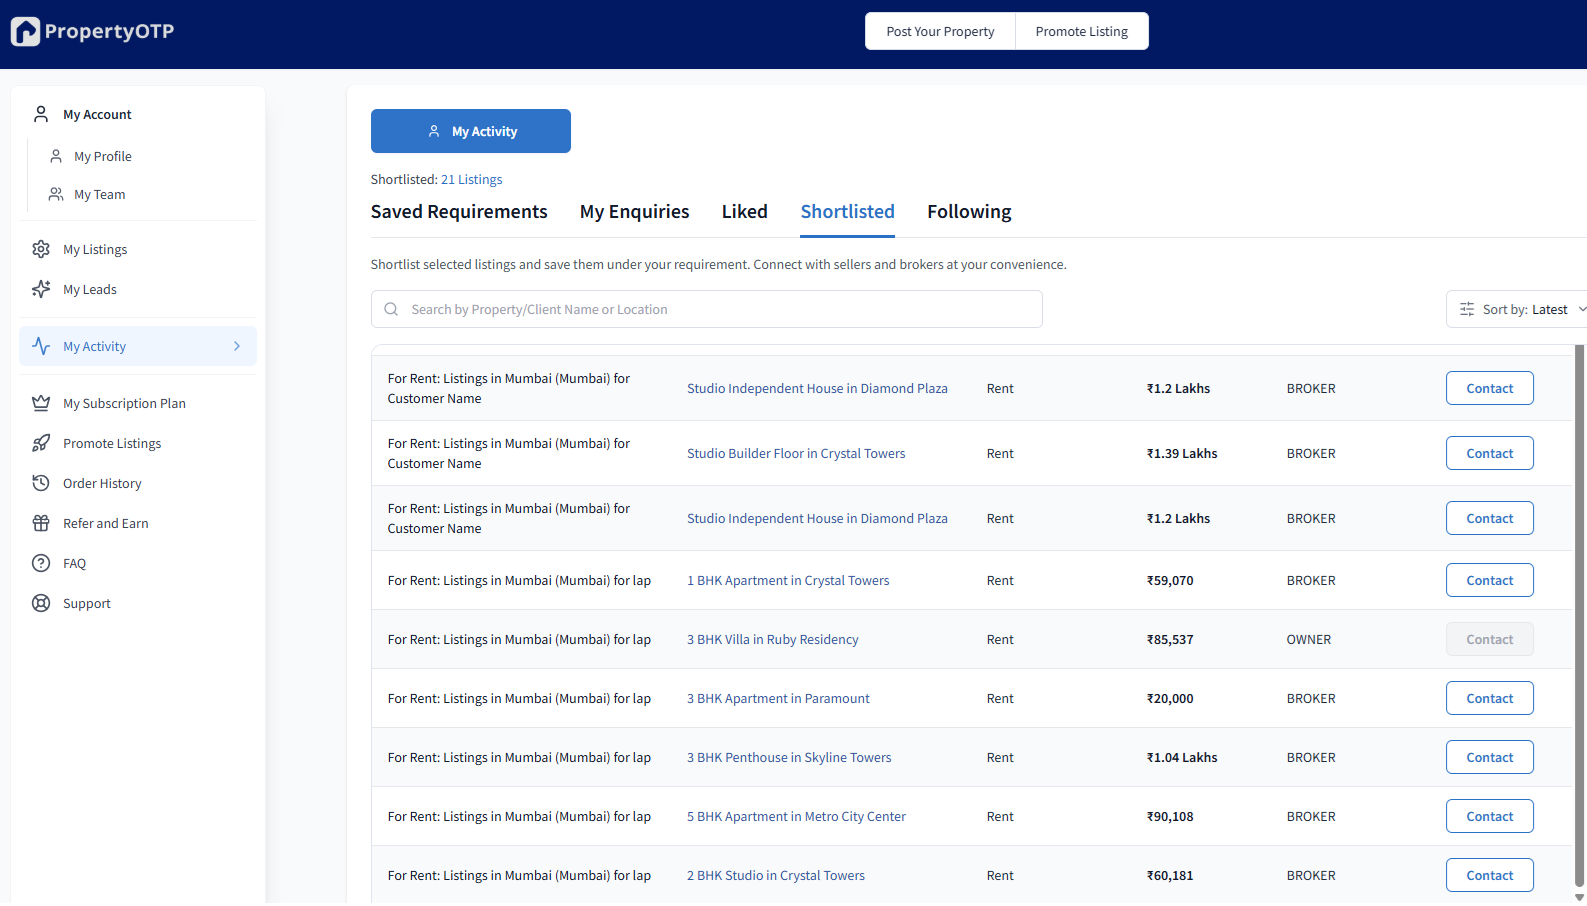Click the property search input field

point(706,309)
